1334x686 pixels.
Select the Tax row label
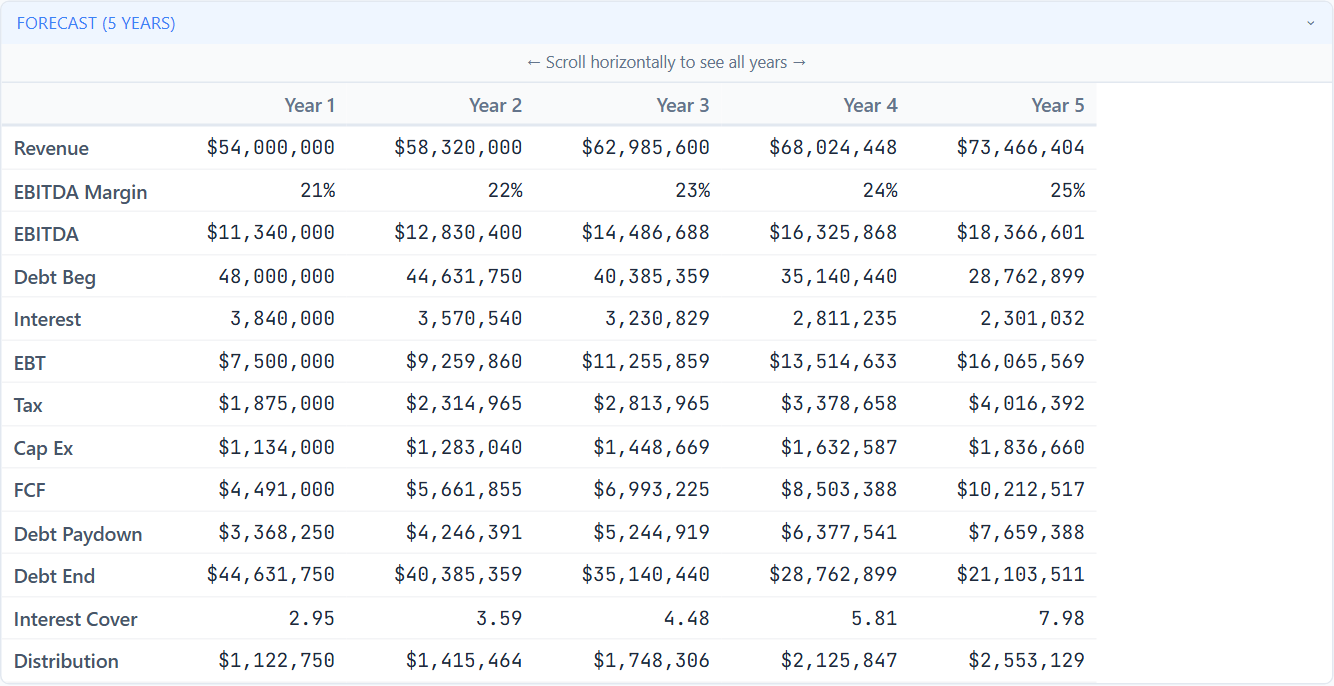(x=28, y=405)
